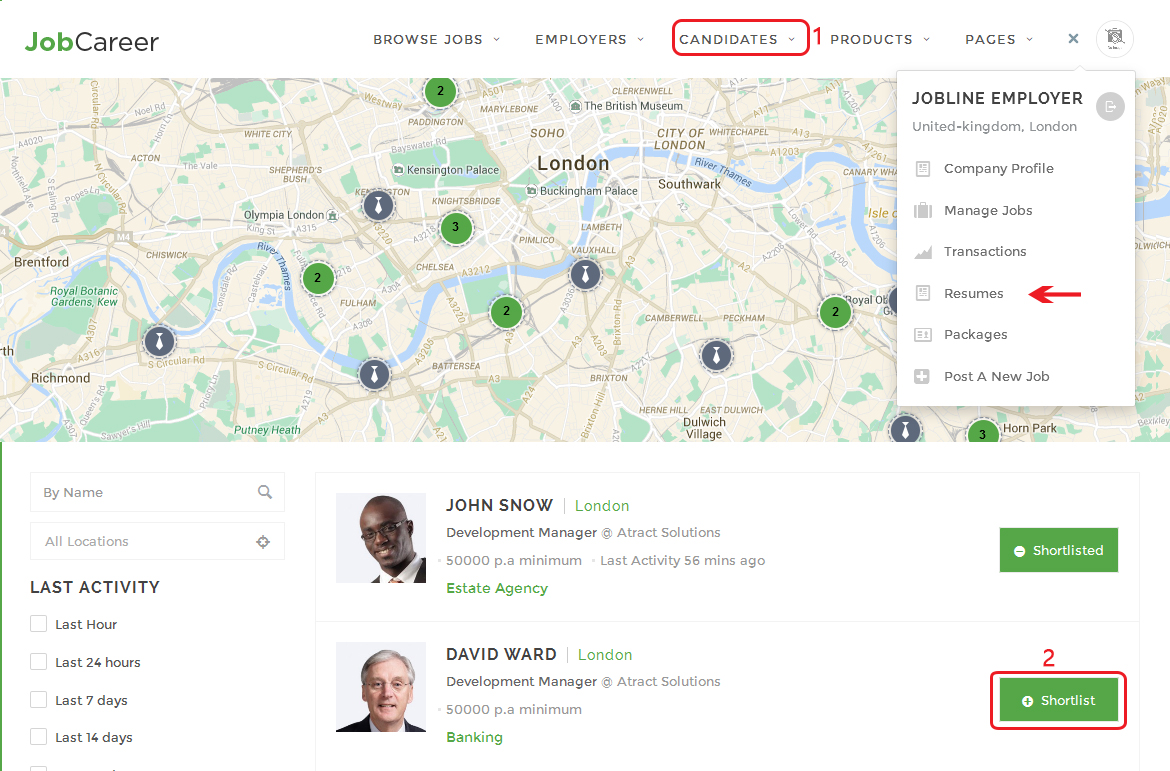Click the Shortlisted button for John Snow
This screenshot has width=1170, height=771.
(1058, 551)
